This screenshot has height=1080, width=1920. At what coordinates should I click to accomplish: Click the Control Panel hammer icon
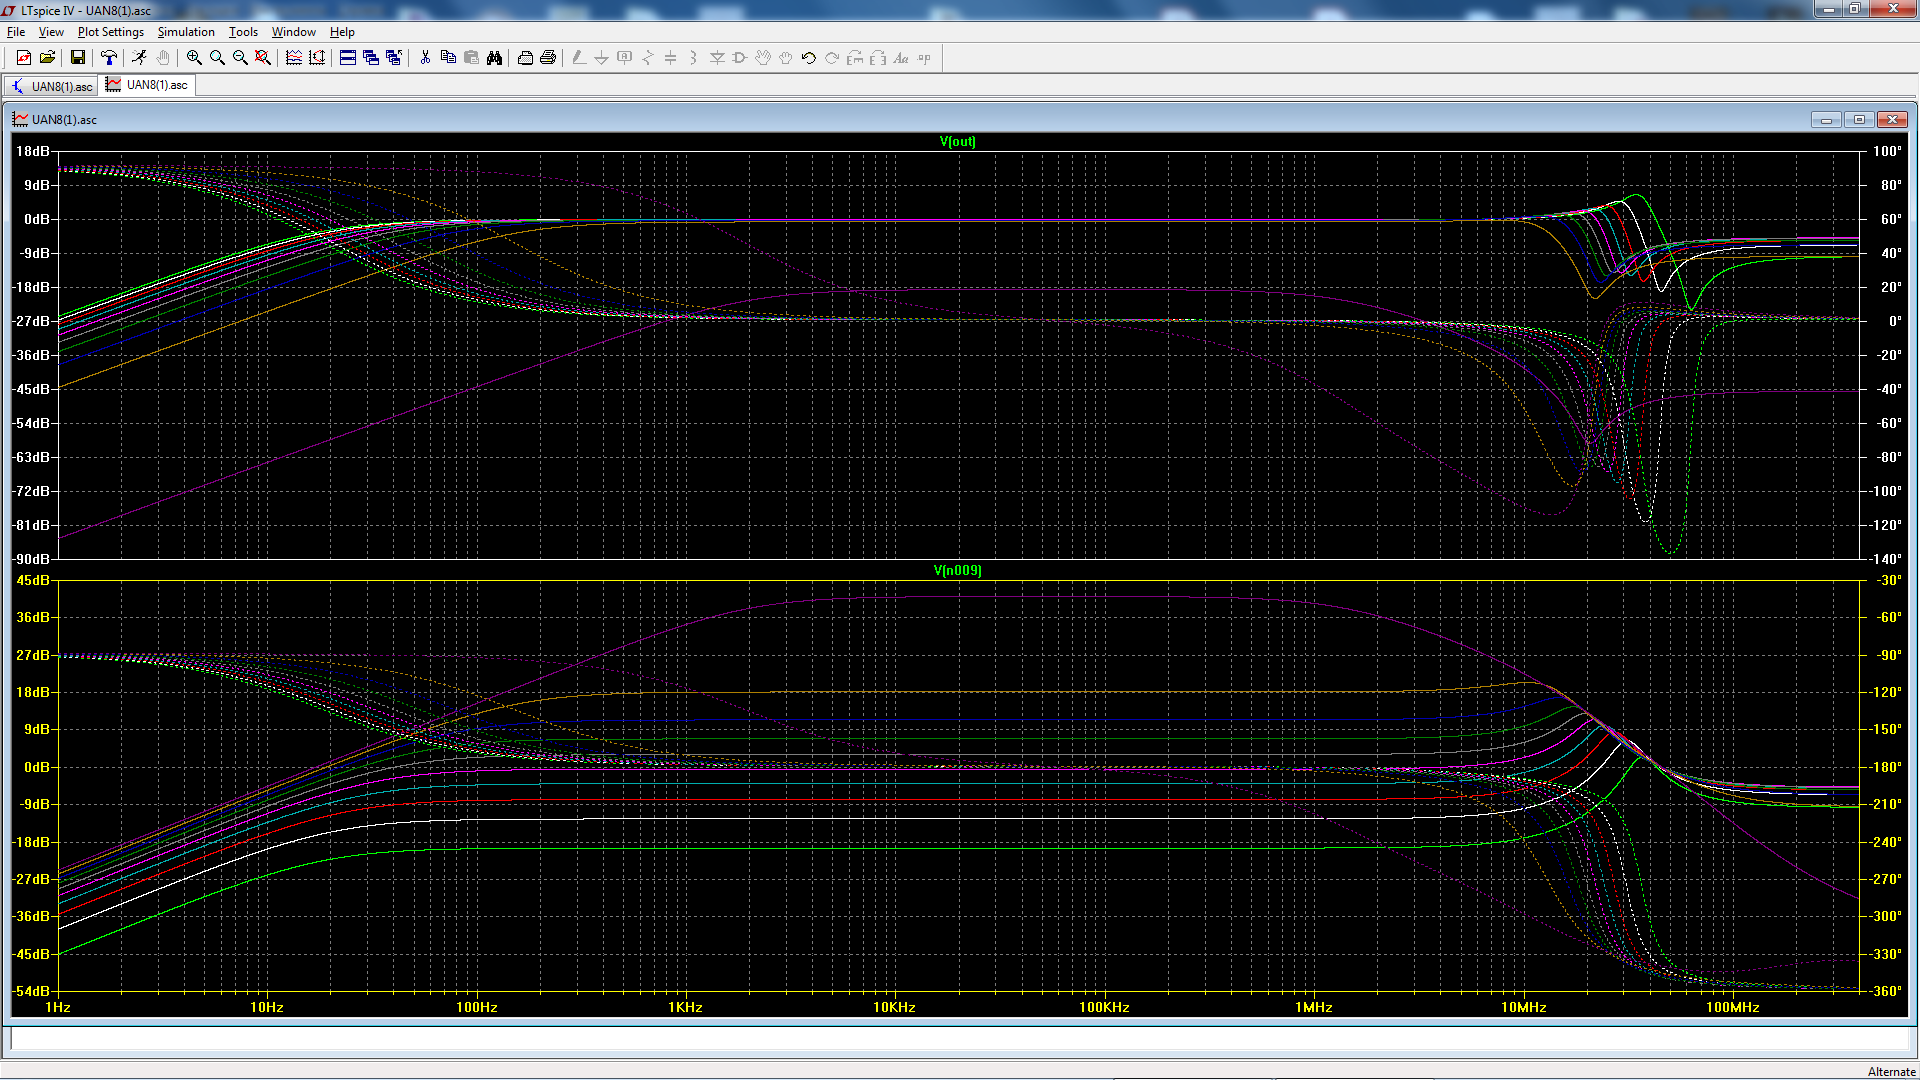point(109,58)
